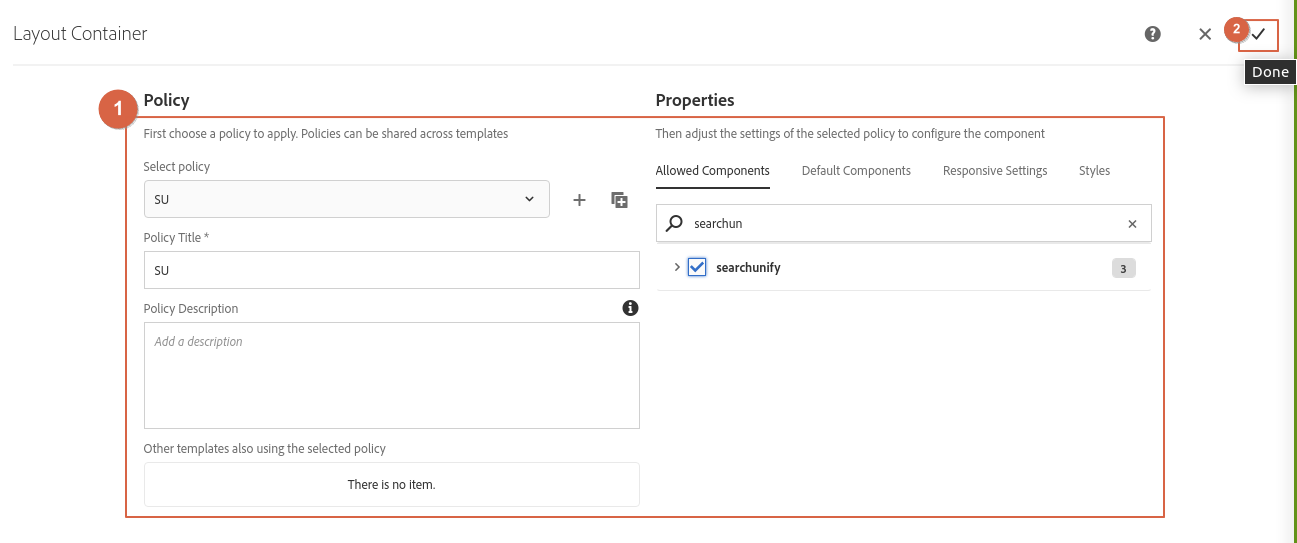This screenshot has width=1297, height=543.
Task: Focus the Policy Description text area
Action: (391, 375)
